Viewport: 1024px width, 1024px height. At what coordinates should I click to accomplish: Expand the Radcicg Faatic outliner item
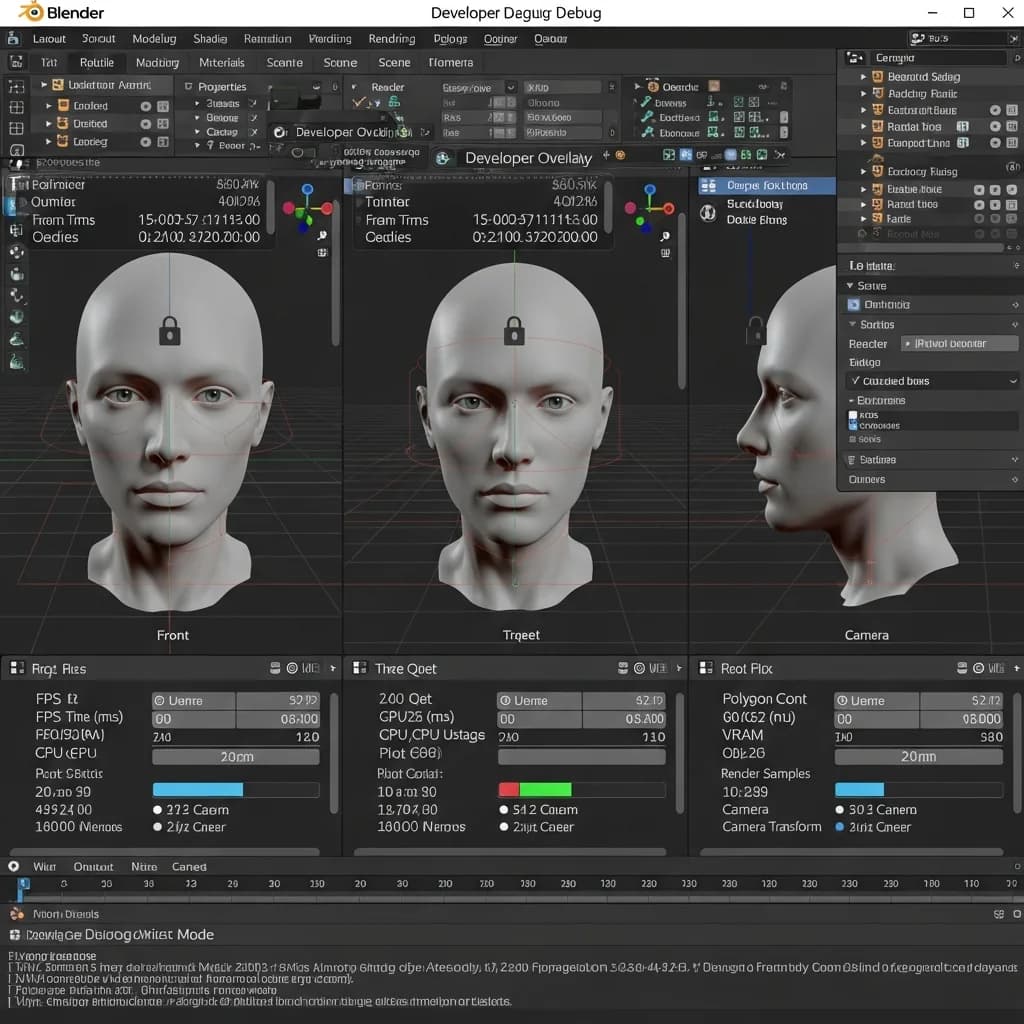pyautogui.click(x=863, y=93)
